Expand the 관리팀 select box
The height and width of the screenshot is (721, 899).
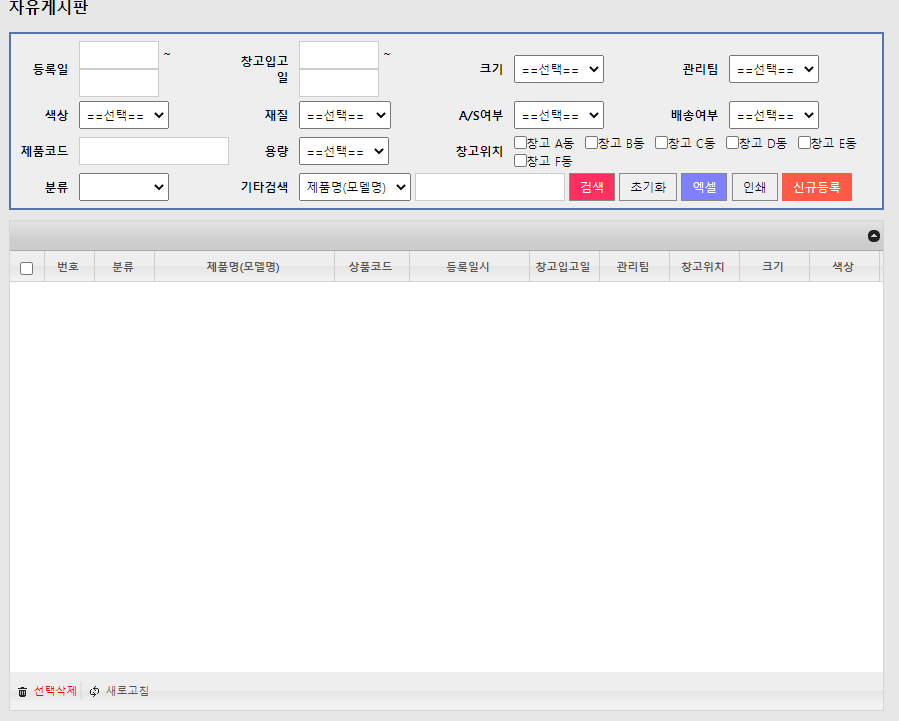[773, 69]
